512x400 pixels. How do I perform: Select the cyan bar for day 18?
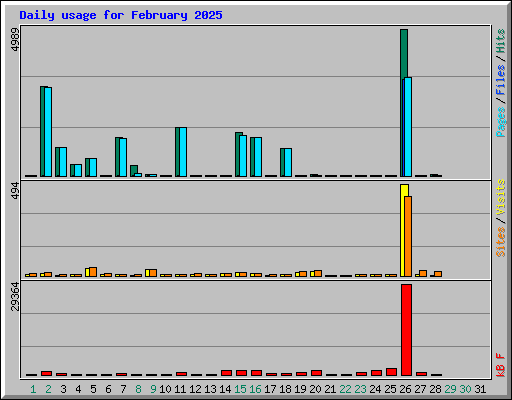coord(288,162)
